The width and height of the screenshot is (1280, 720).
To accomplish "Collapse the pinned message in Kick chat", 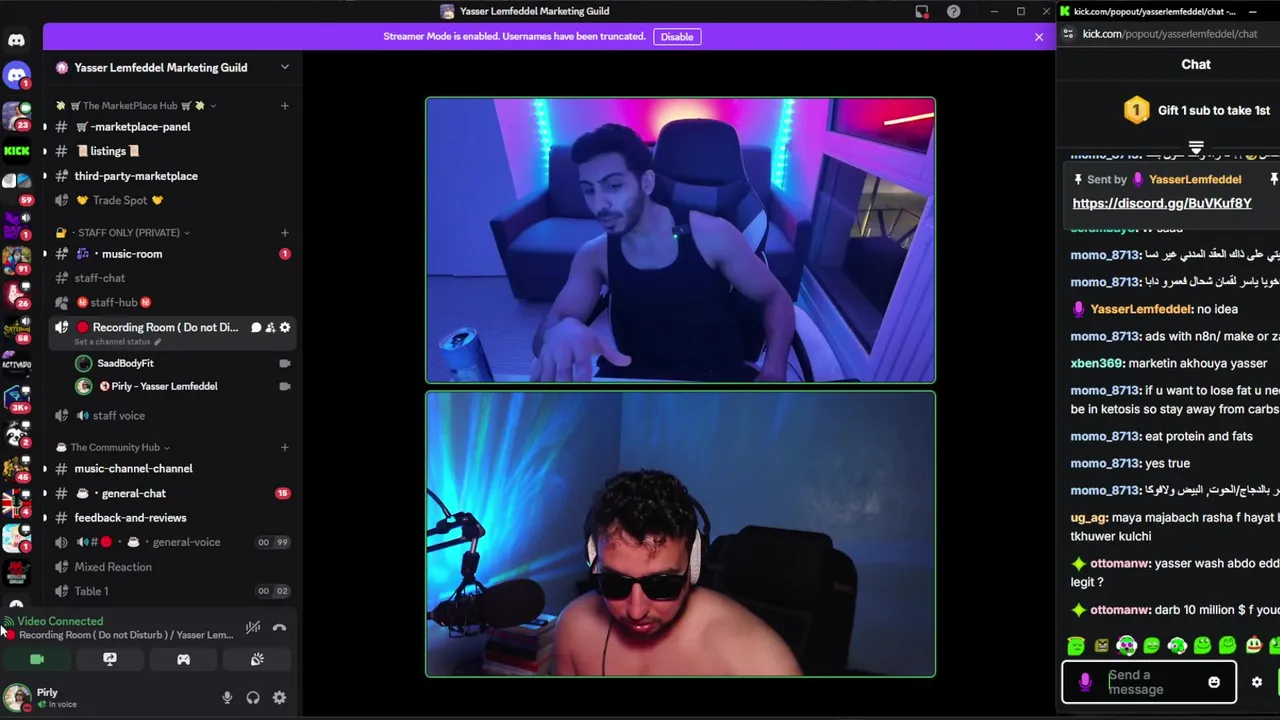I will pos(1196,148).
